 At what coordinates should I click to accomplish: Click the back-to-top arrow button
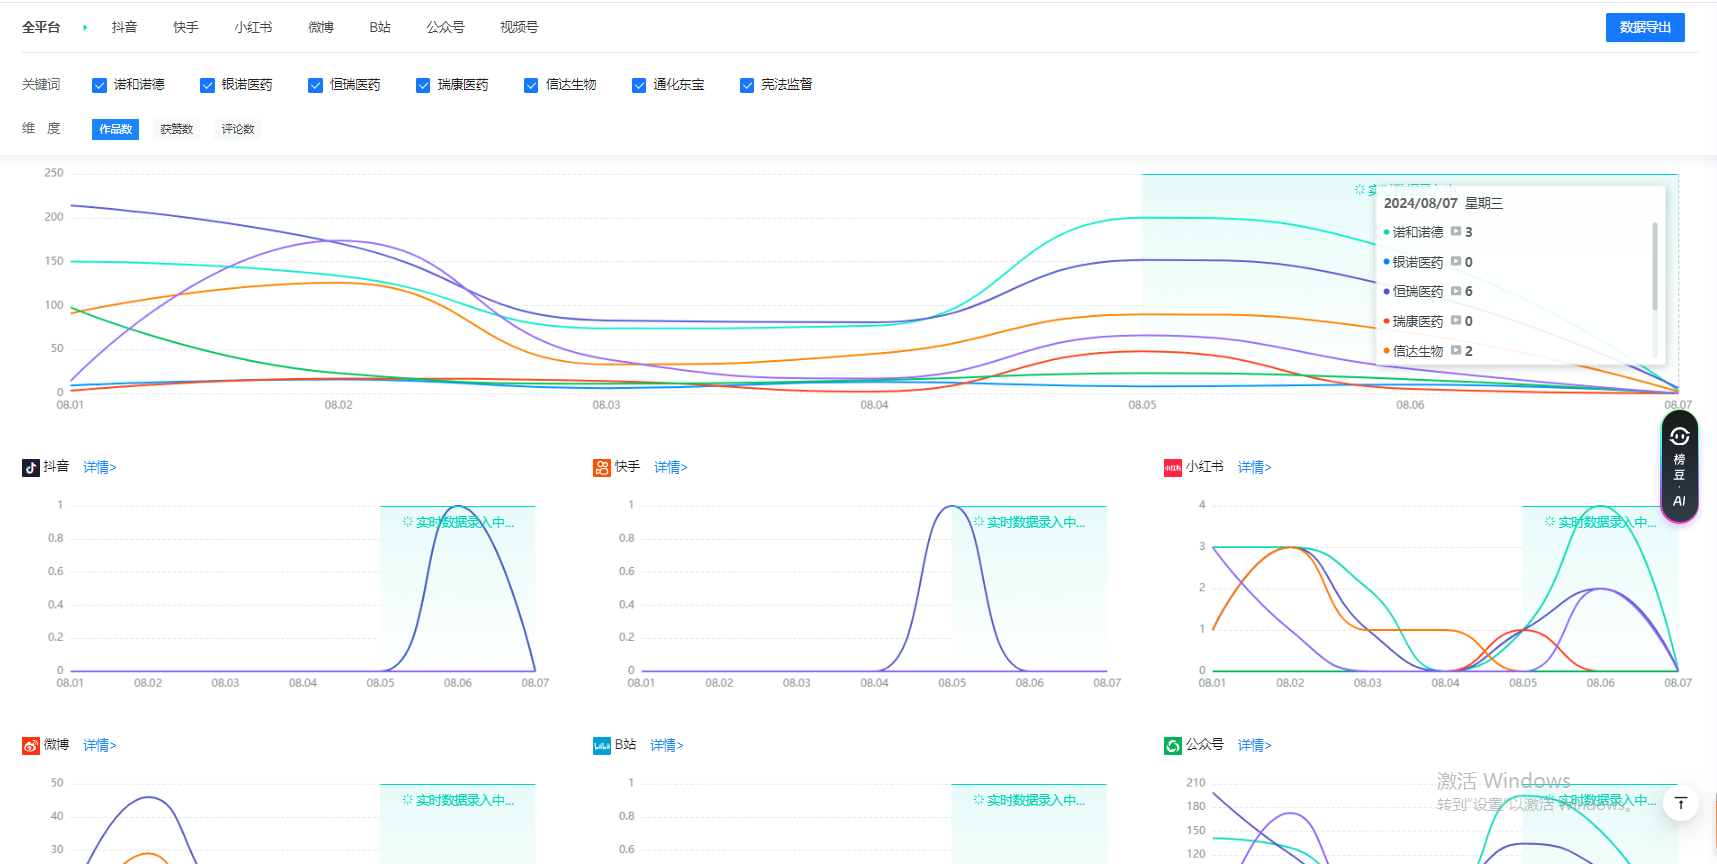[1681, 803]
